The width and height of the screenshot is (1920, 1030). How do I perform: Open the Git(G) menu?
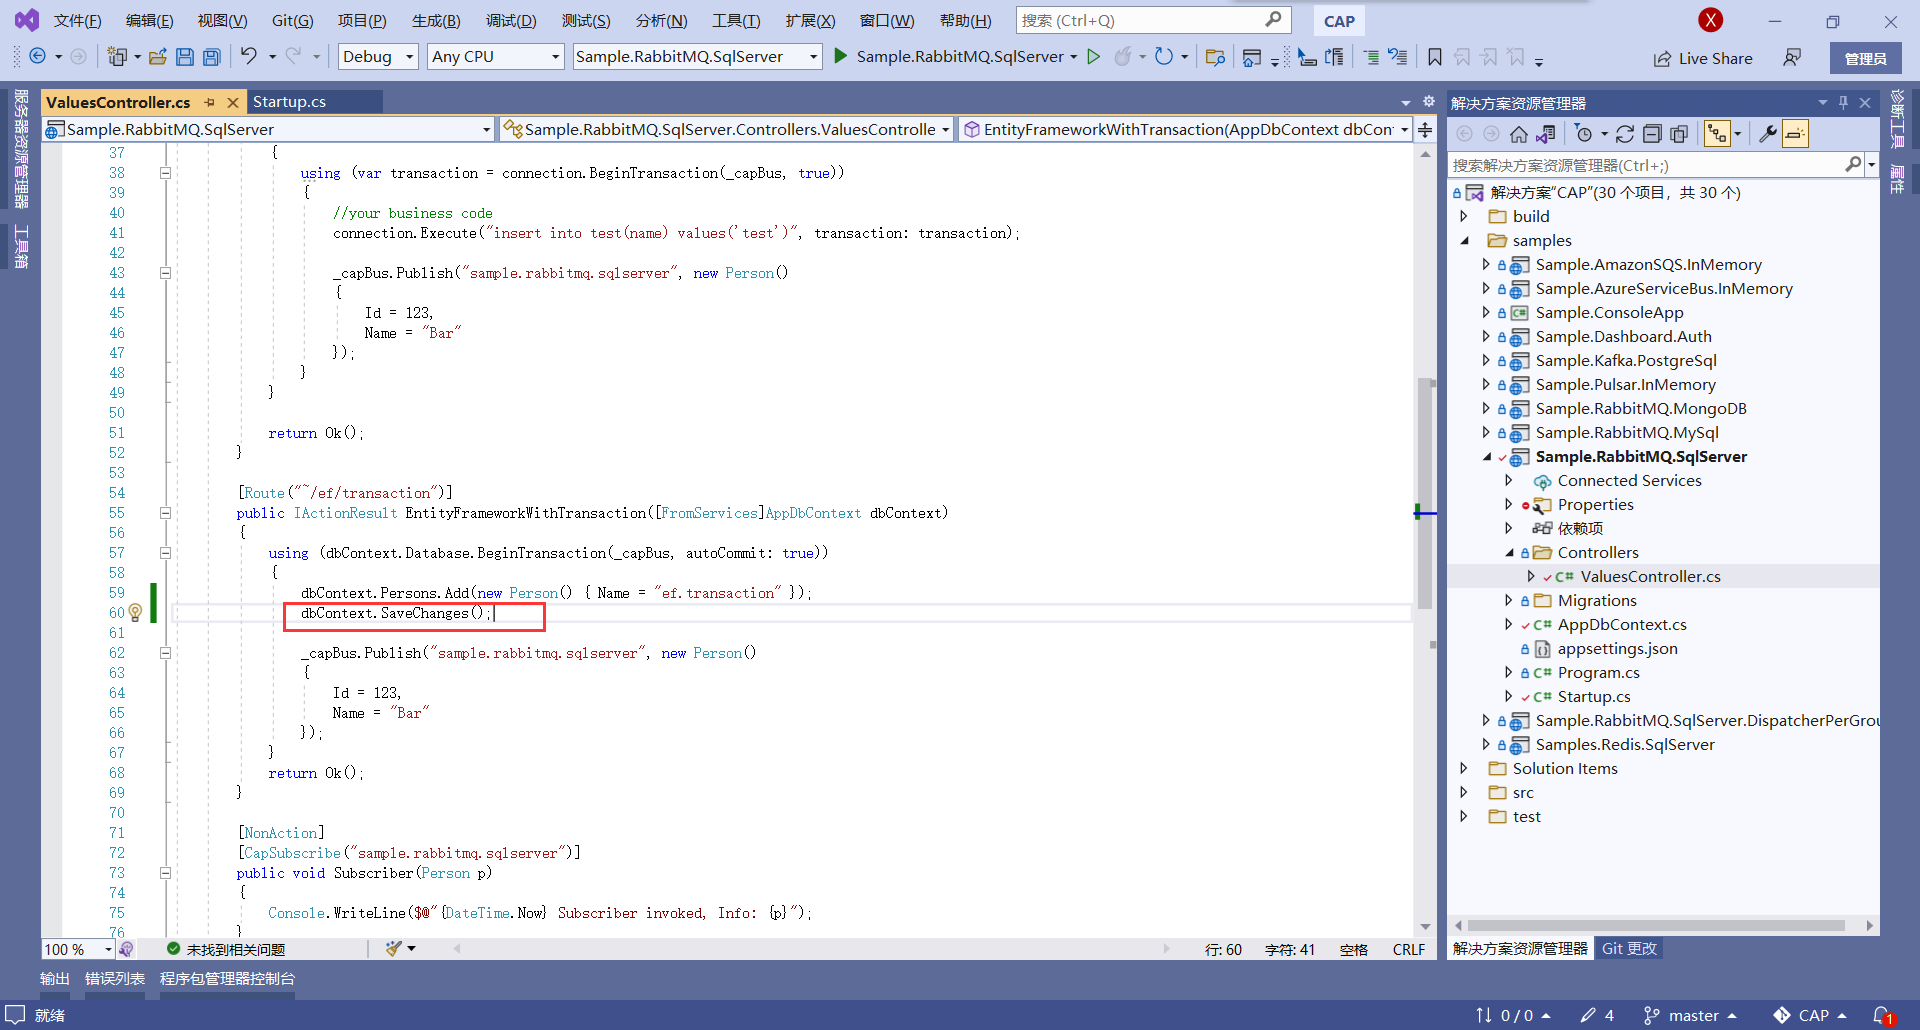click(x=292, y=20)
